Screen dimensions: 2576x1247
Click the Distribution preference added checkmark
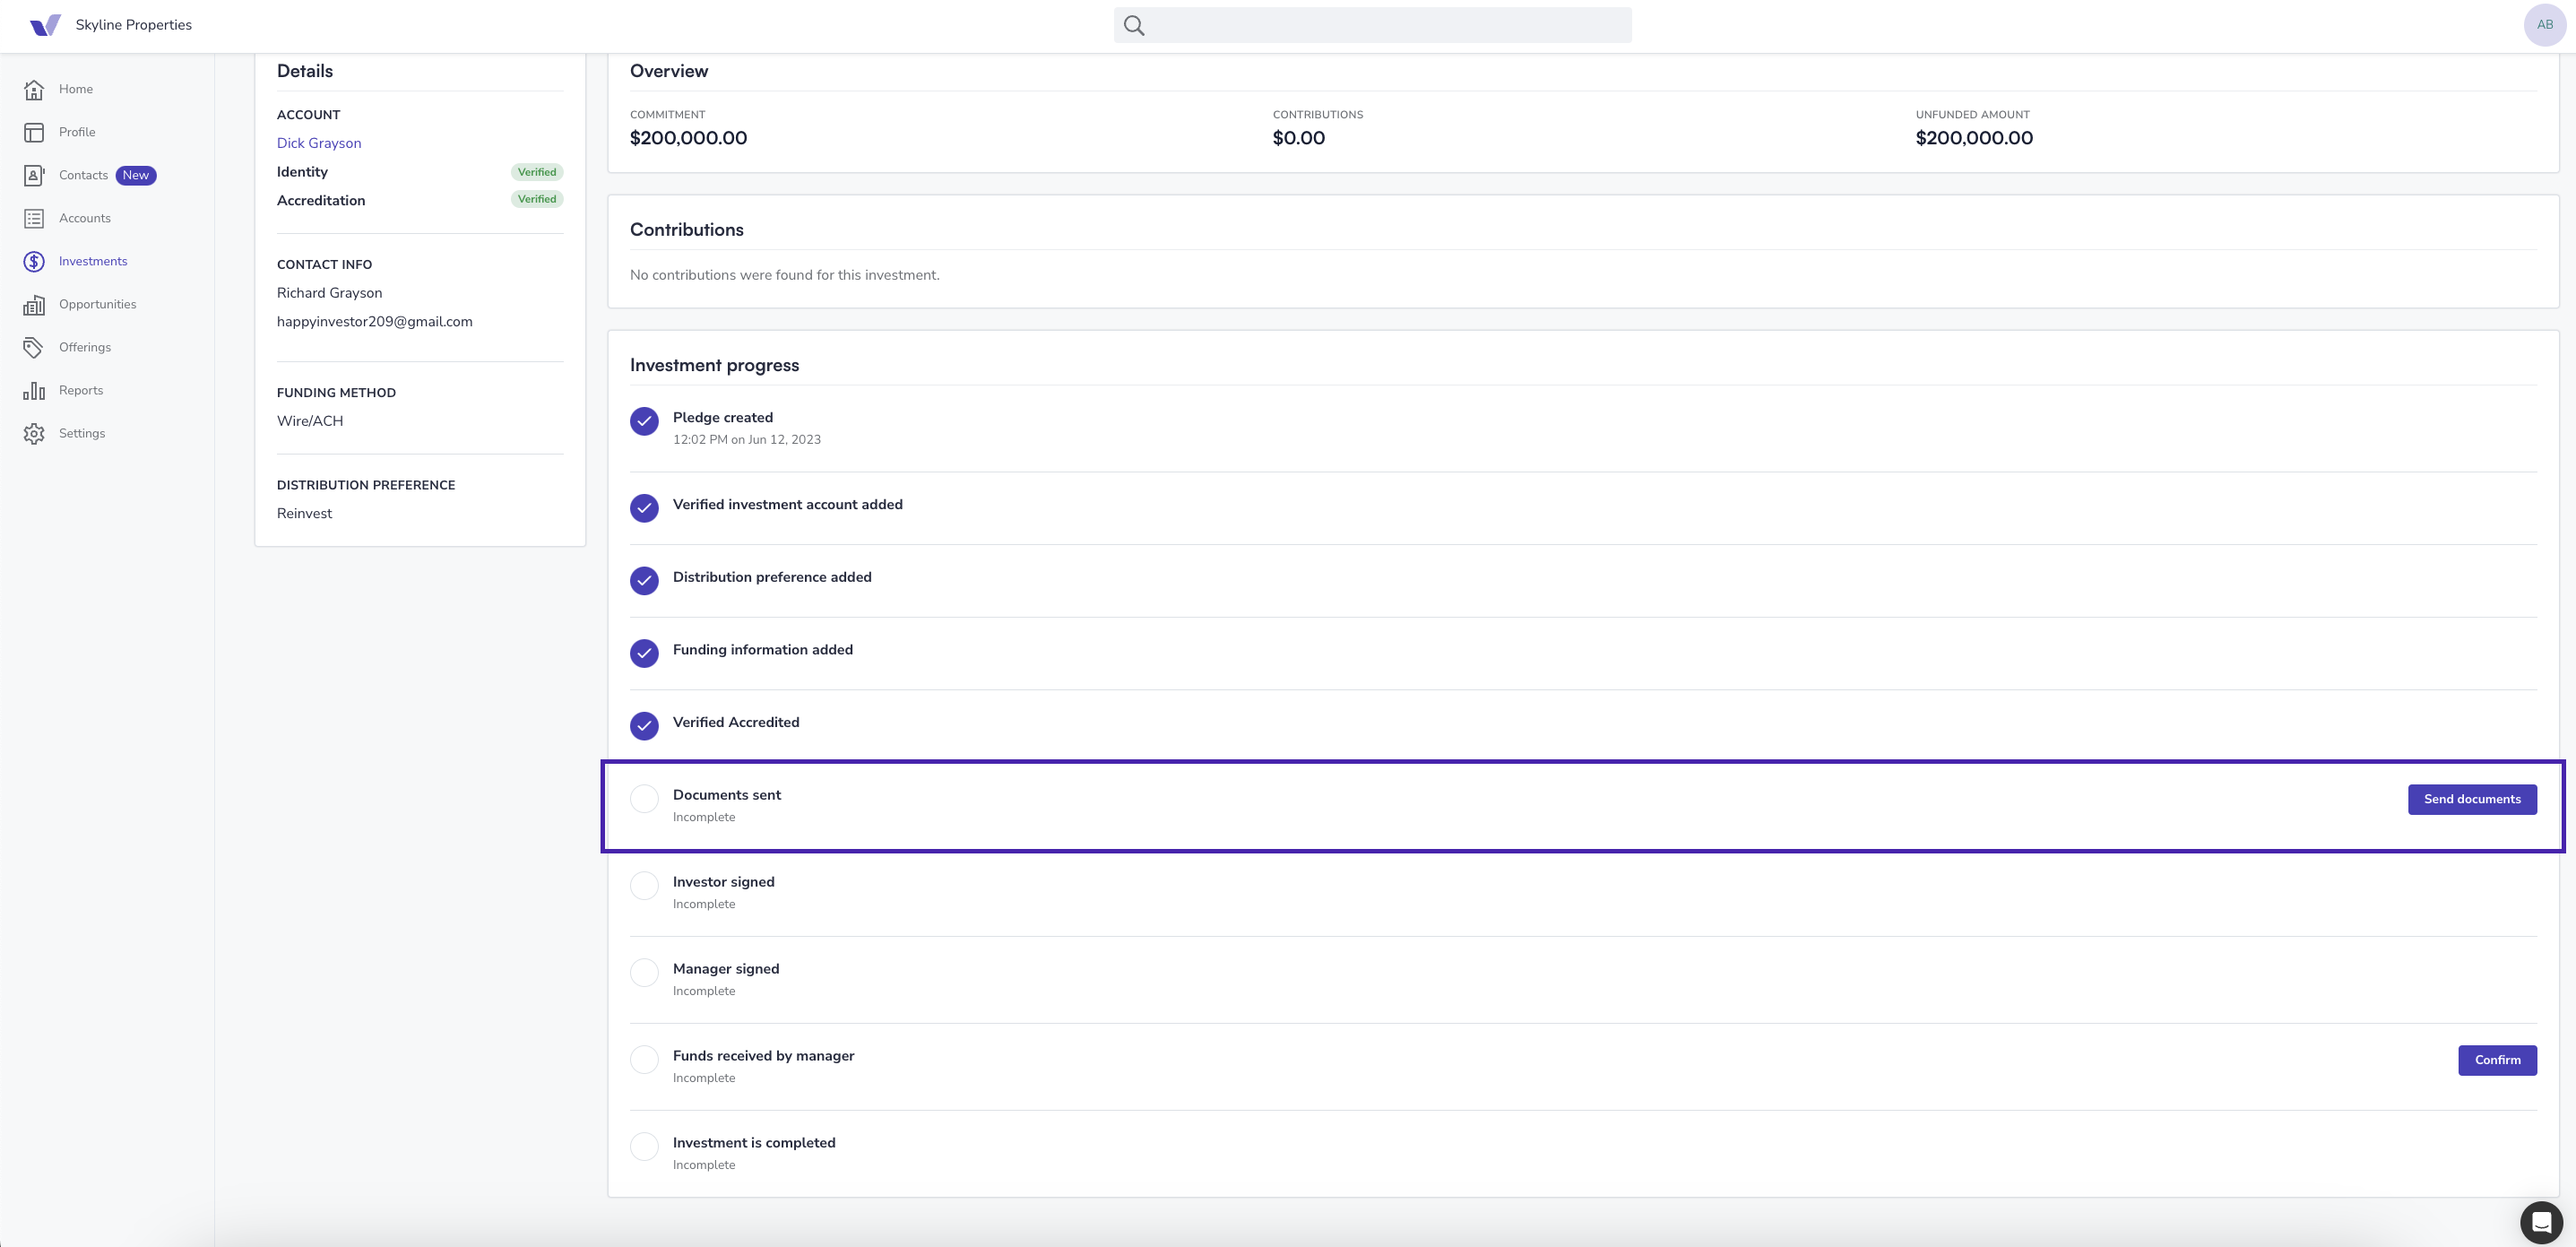click(x=644, y=581)
